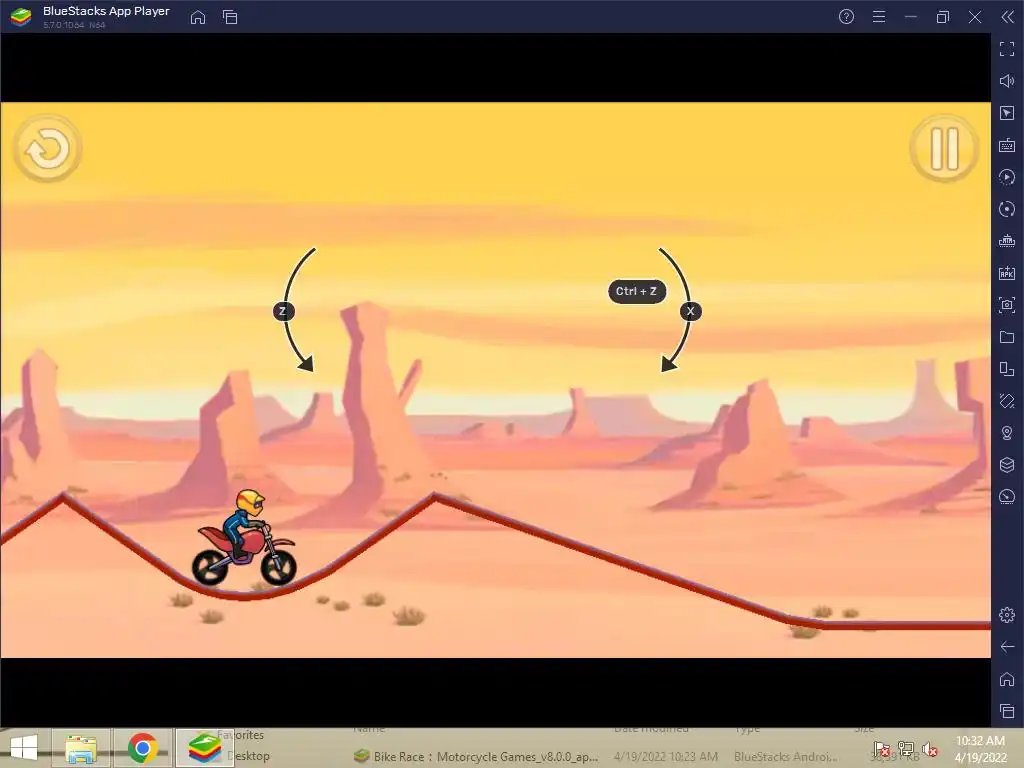
Task: Open BlueStacks help
Action: pos(846,17)
